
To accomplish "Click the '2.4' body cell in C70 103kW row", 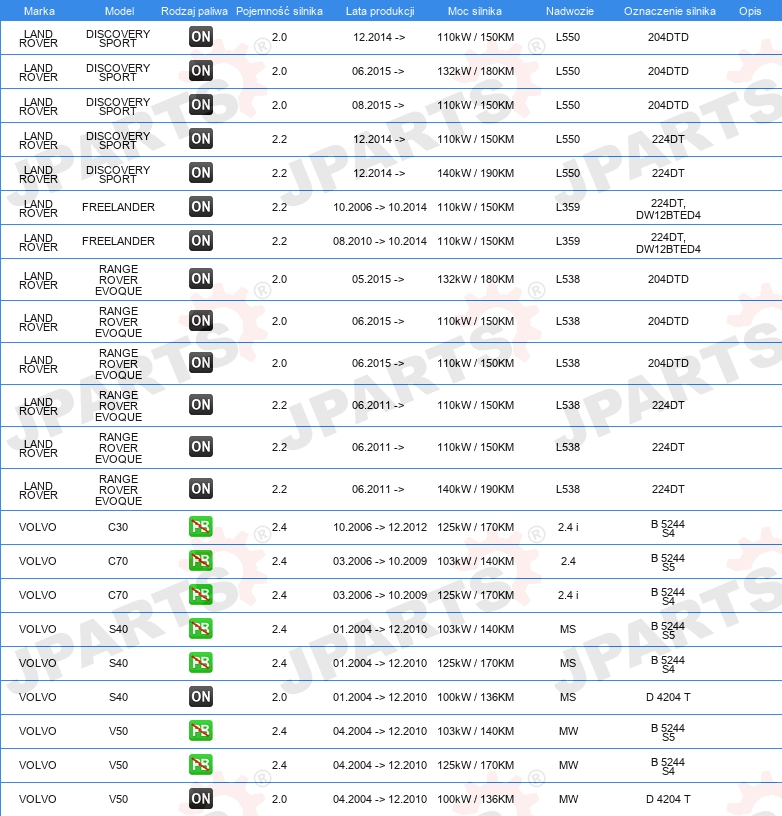I will pyautogui.click(x=568, y=561).
